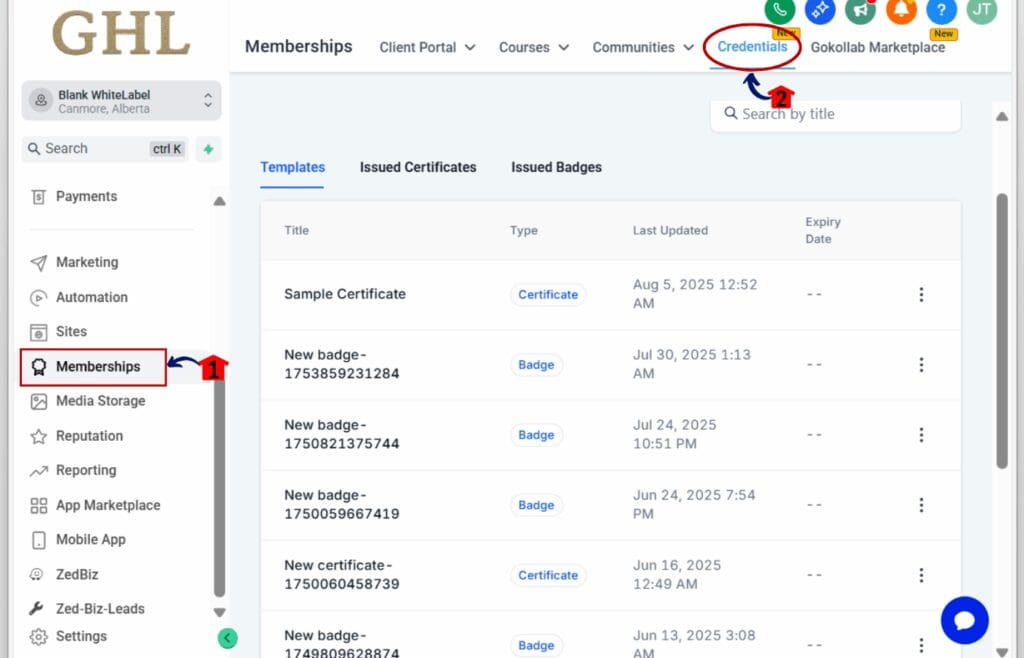Image resolution: width=1024 pixels, height=658 pixels.
Task: Open the phone dialer icon
Action: pos(780,9)
